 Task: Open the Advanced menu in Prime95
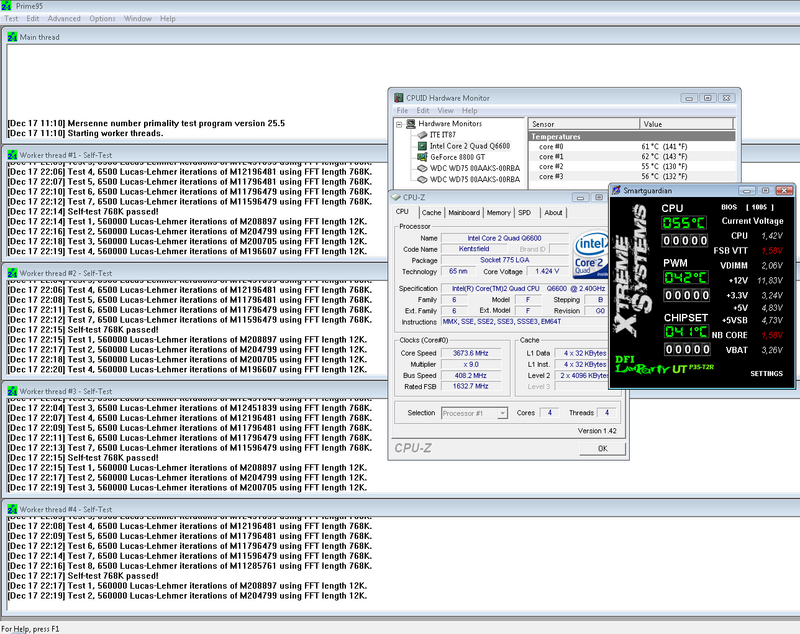[x=64, y=18]
